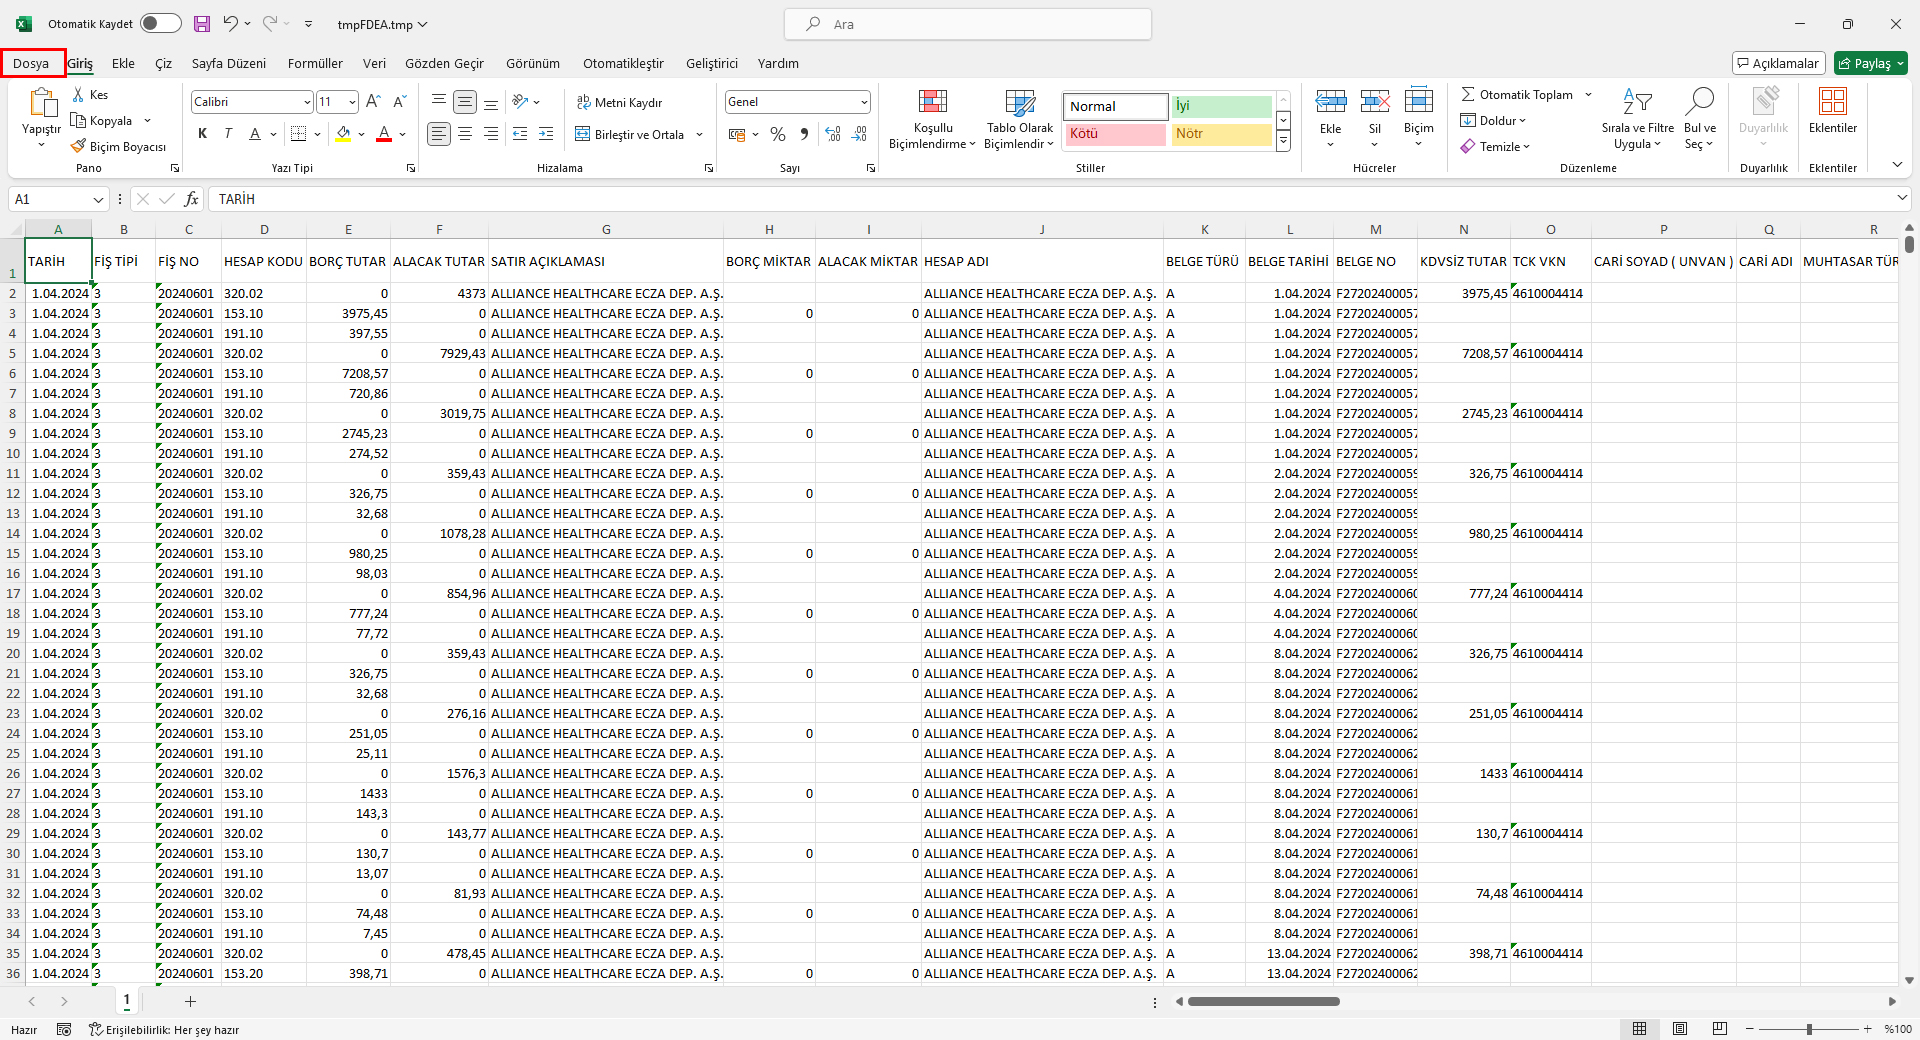1920x1040 pixels.
Task: Toggle middle vertical alignment
Action: pyautogui.click(x=464, y=101)
